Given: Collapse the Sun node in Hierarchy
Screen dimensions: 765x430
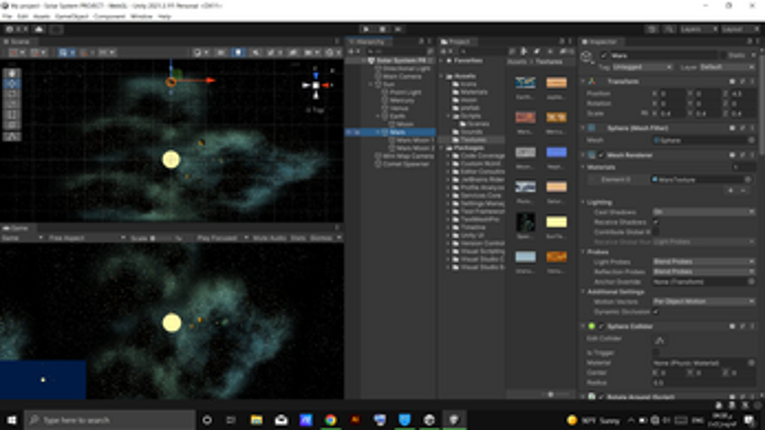Looking at the screenshot, I should [371, 84].
